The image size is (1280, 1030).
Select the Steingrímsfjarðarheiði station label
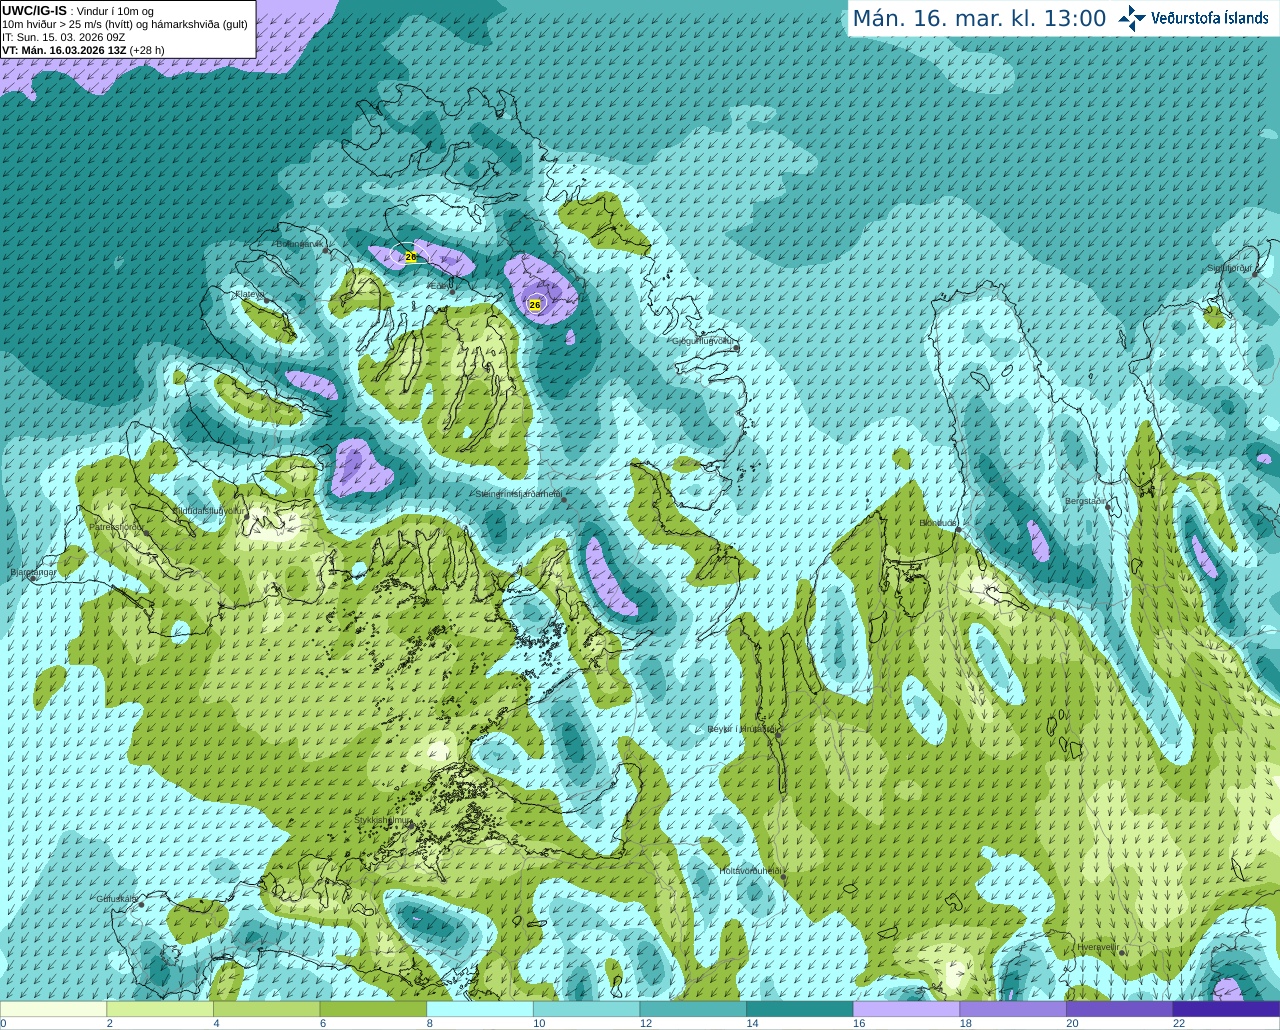coord(518,494)
